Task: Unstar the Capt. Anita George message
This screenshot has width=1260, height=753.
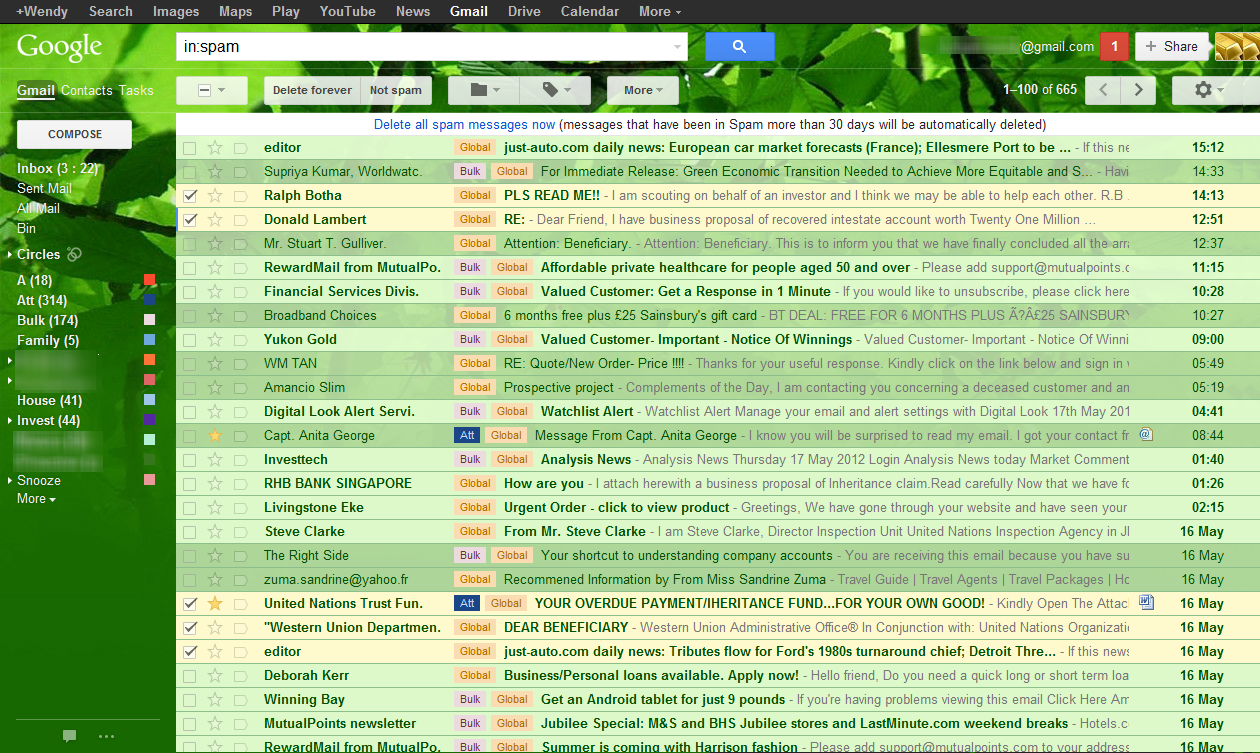Action: pos(215,435)
